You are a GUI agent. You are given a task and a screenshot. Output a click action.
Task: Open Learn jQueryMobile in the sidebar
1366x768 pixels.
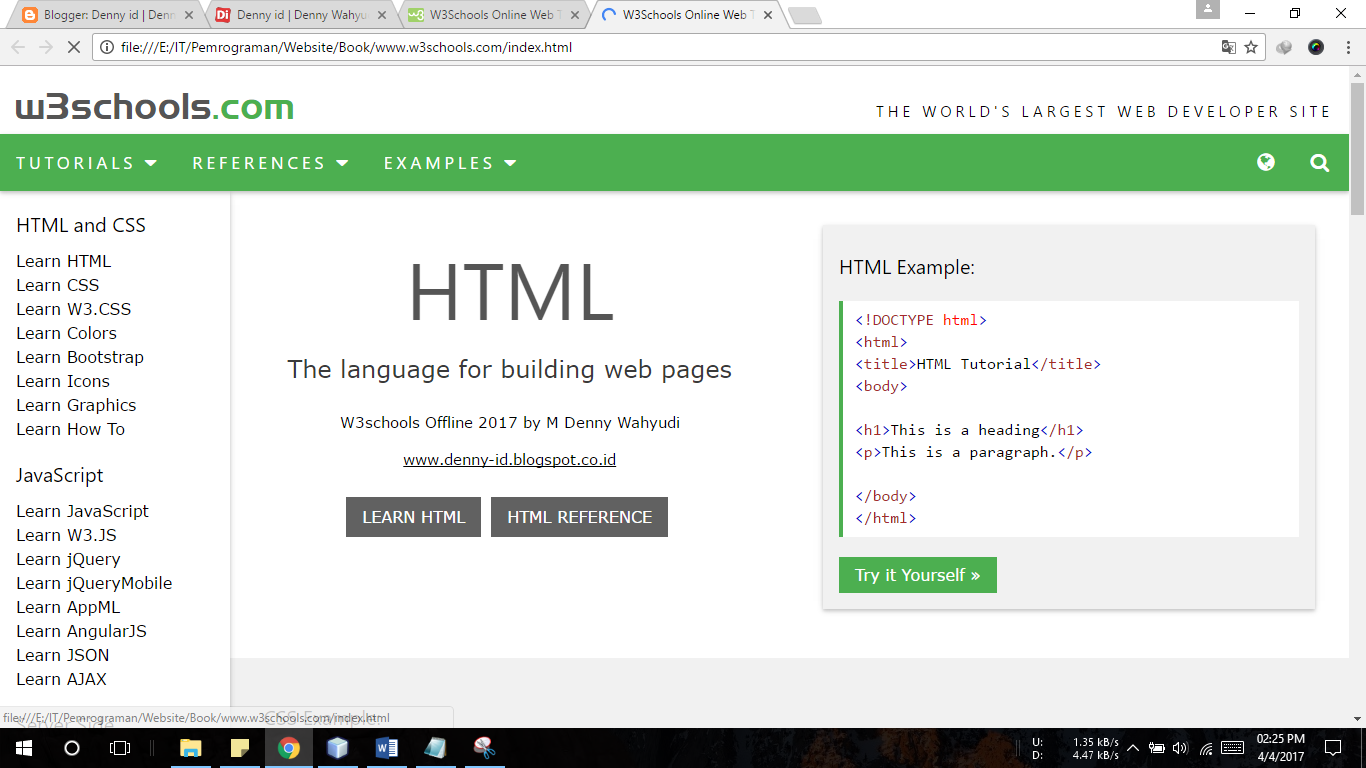[94, 583]
